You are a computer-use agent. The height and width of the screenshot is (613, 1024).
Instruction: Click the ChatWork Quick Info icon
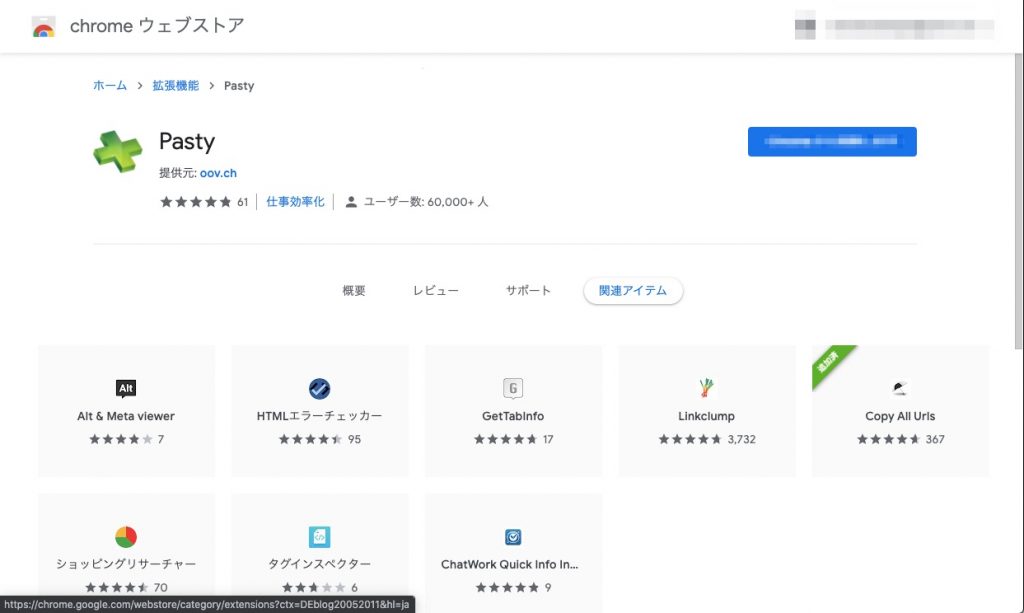click(513, 537)
